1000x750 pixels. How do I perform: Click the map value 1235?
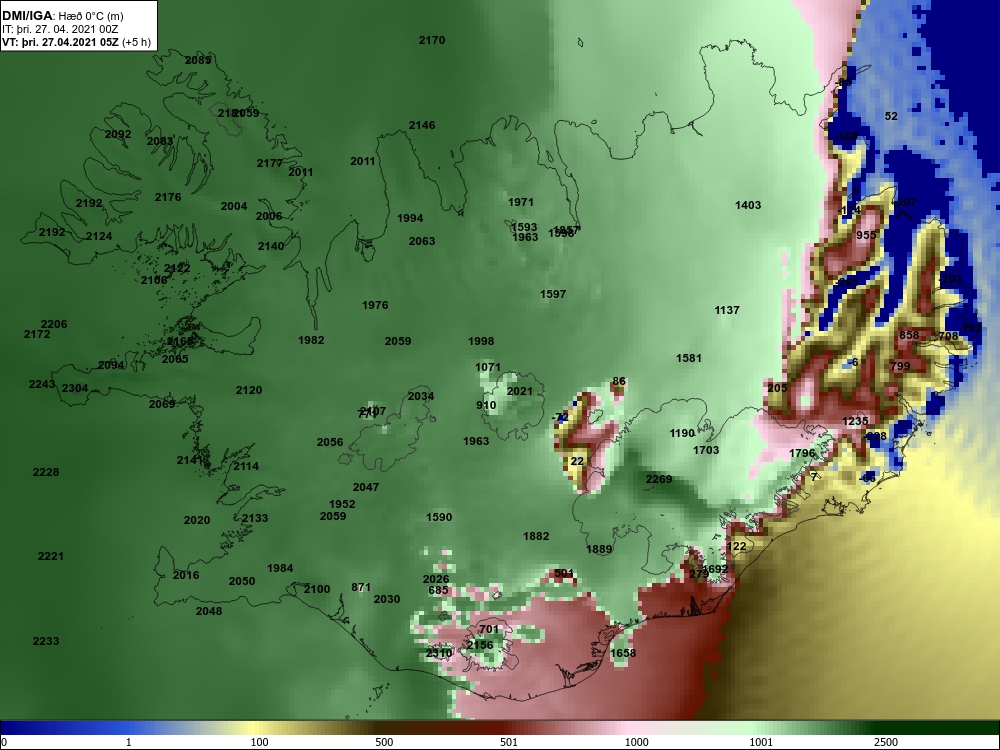point(855,422)
